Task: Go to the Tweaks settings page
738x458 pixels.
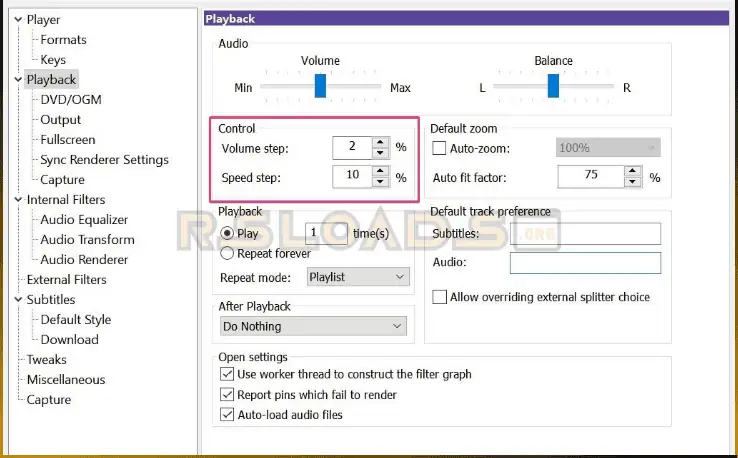Action: coord(47,360)
